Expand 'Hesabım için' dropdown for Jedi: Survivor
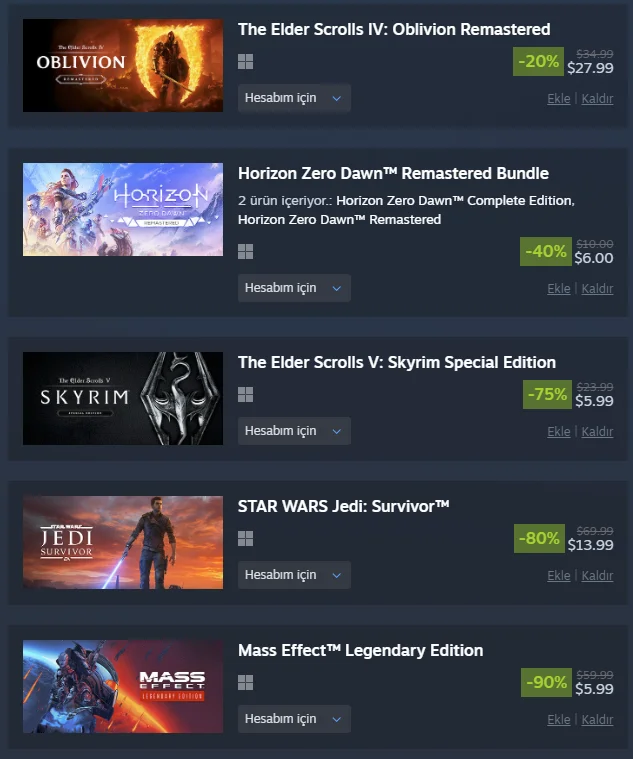This screenshot has height=759, width=633. pos(294,575)
